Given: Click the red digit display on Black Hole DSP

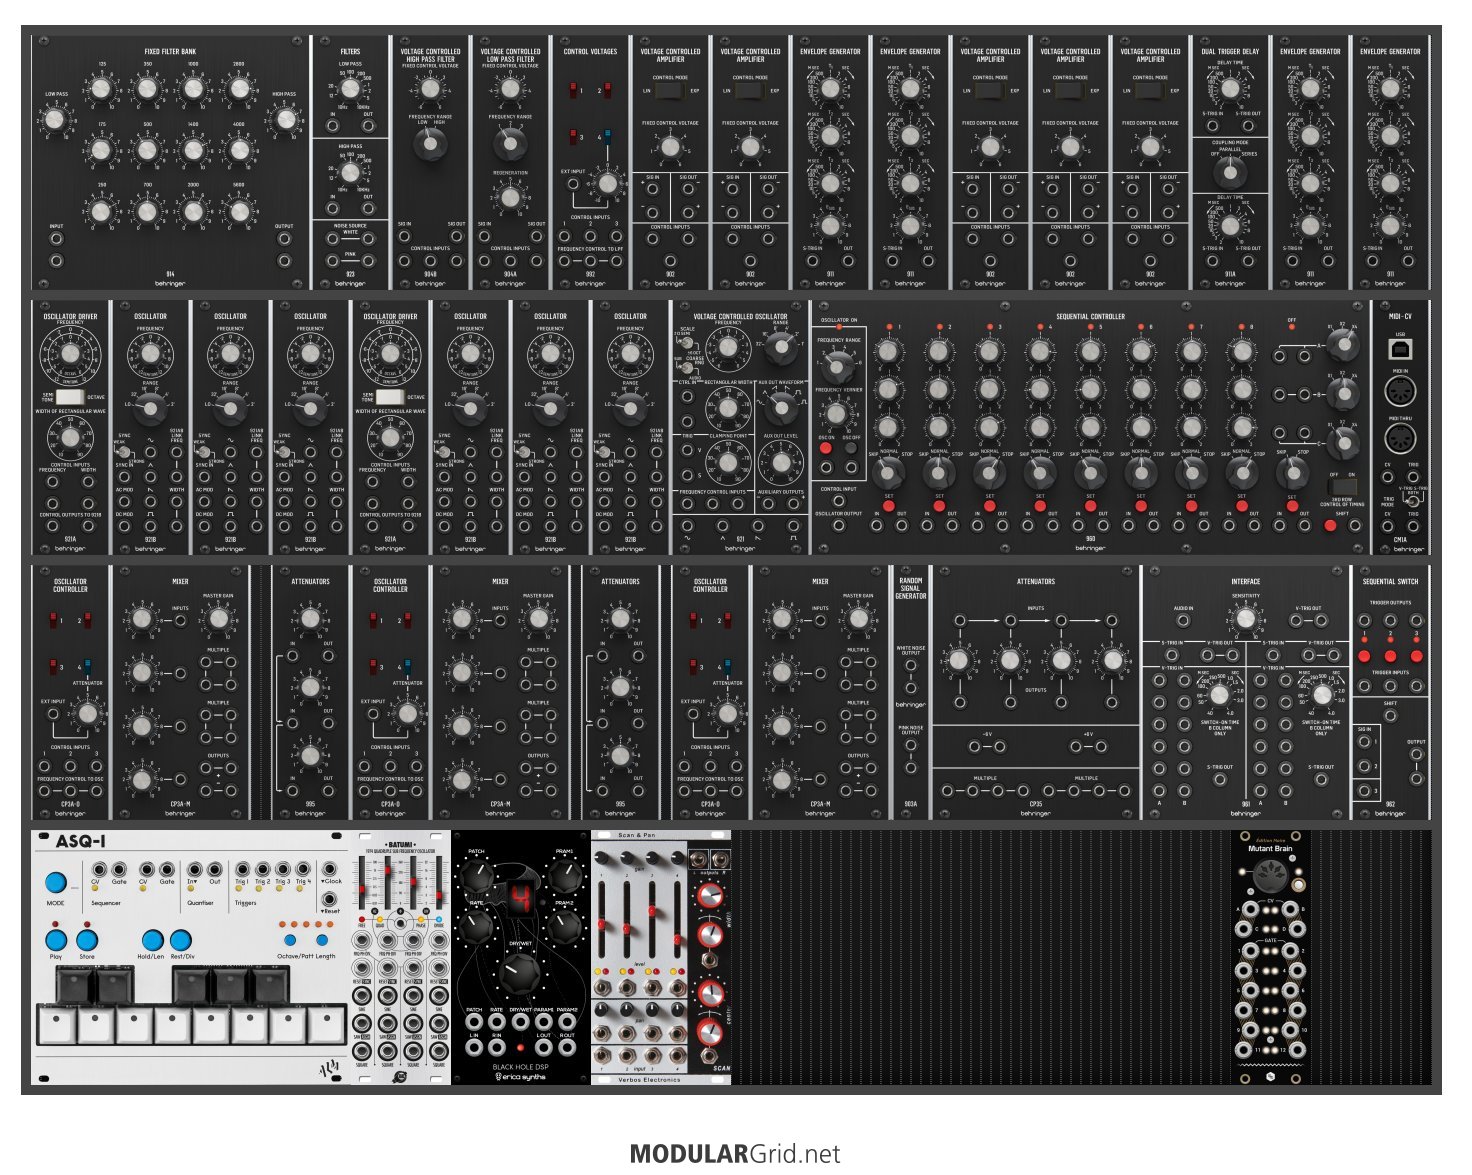Looking at the screenshot, I should tap(520, 900).
